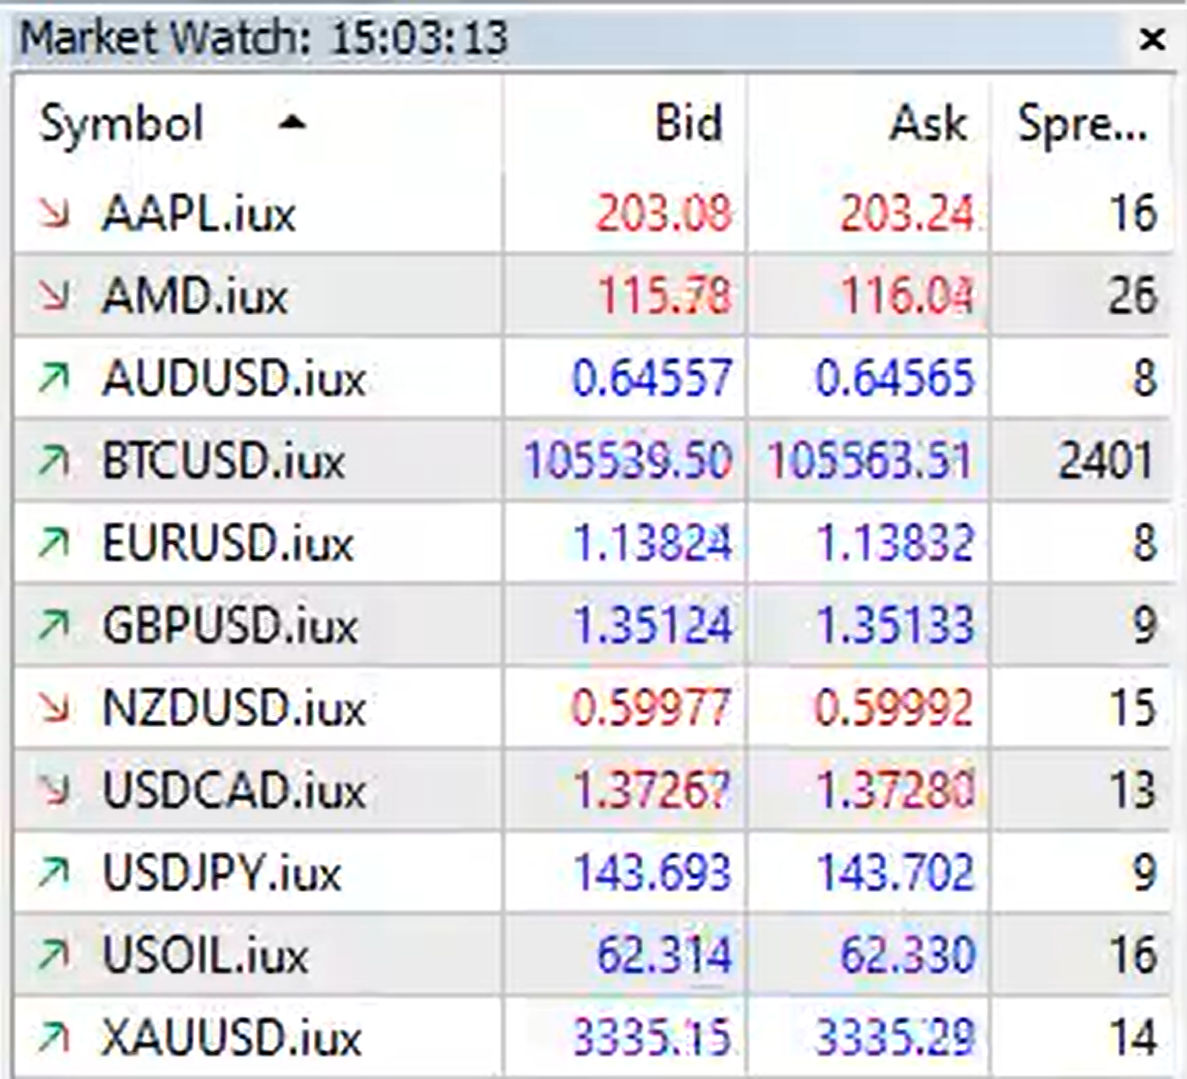Click the GBPUSD bid 1.35124
Screen dimensions: 1187x1079
pyautogui.click(x=653, y=626)
